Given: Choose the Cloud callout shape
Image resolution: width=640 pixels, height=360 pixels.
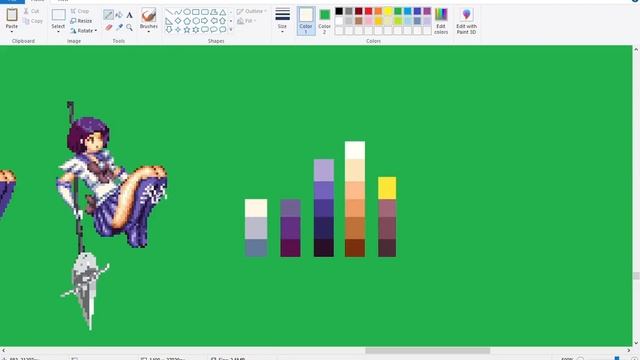Looking at the screenshot, I should [x=223, y=30].
